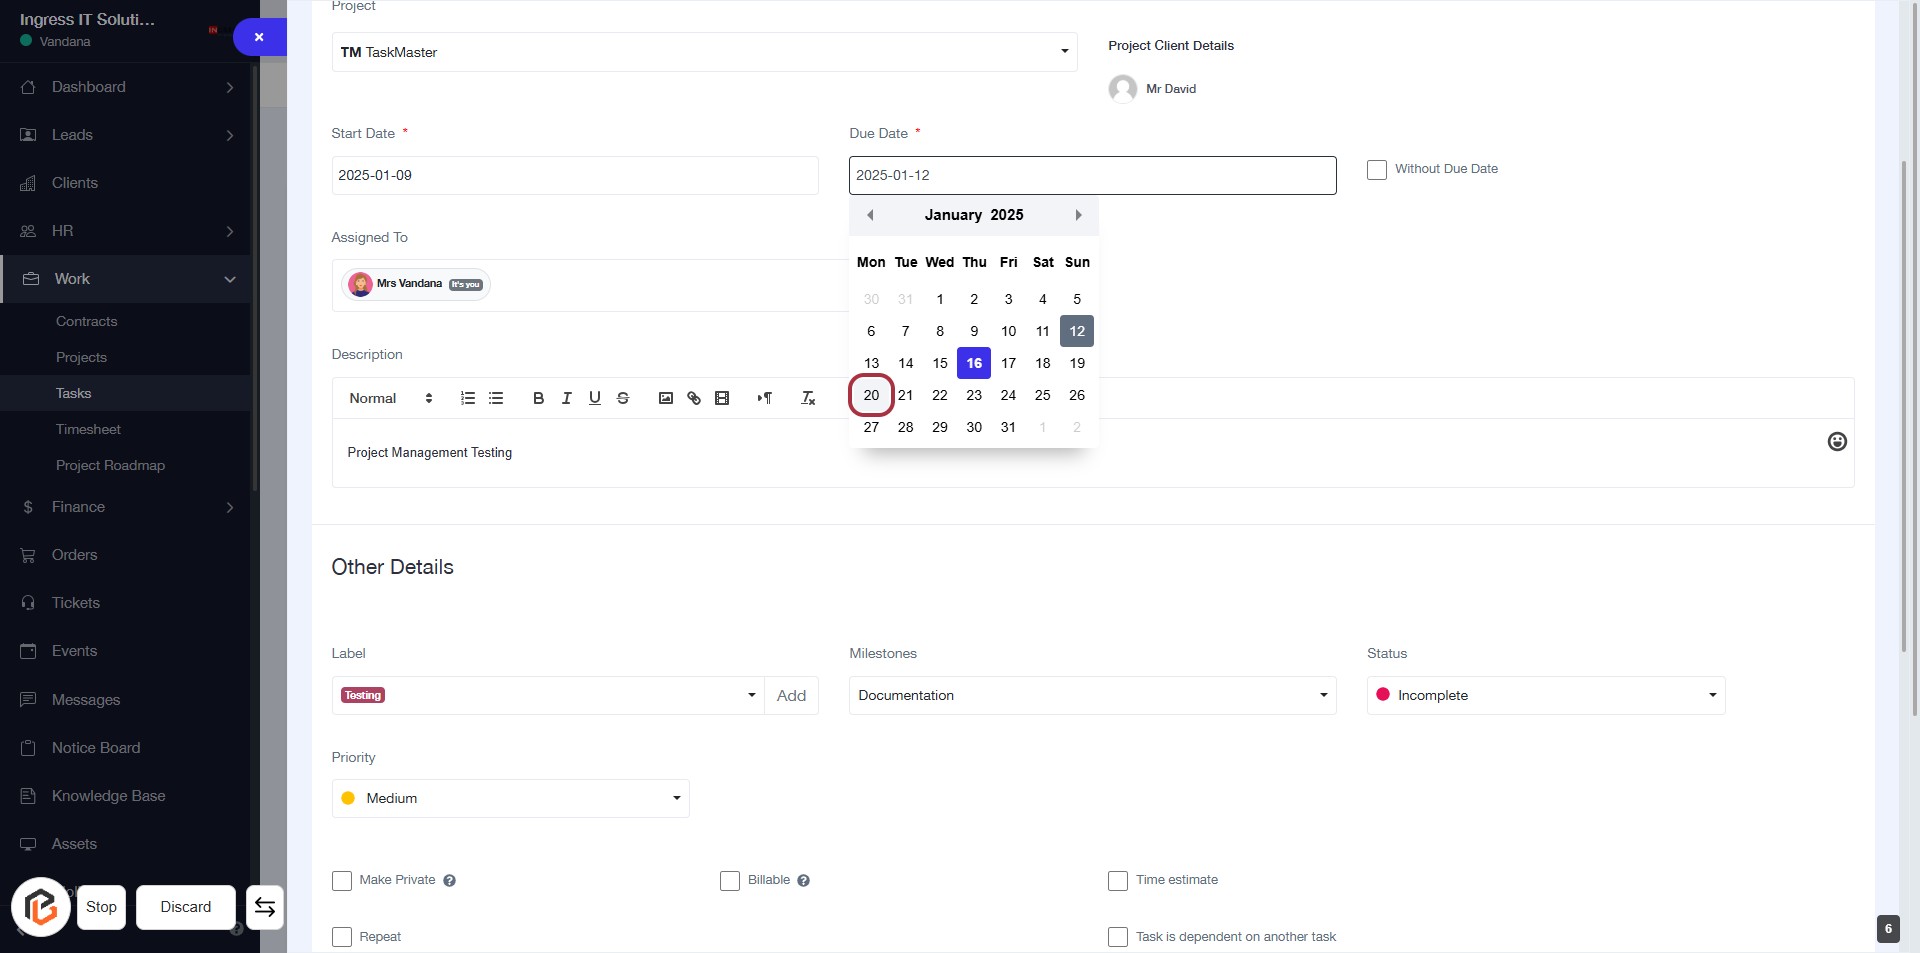Viewport: 1920px width, 953px height.
Task: Click the Bold formatting icon
Action: click(x=538, y=398)
